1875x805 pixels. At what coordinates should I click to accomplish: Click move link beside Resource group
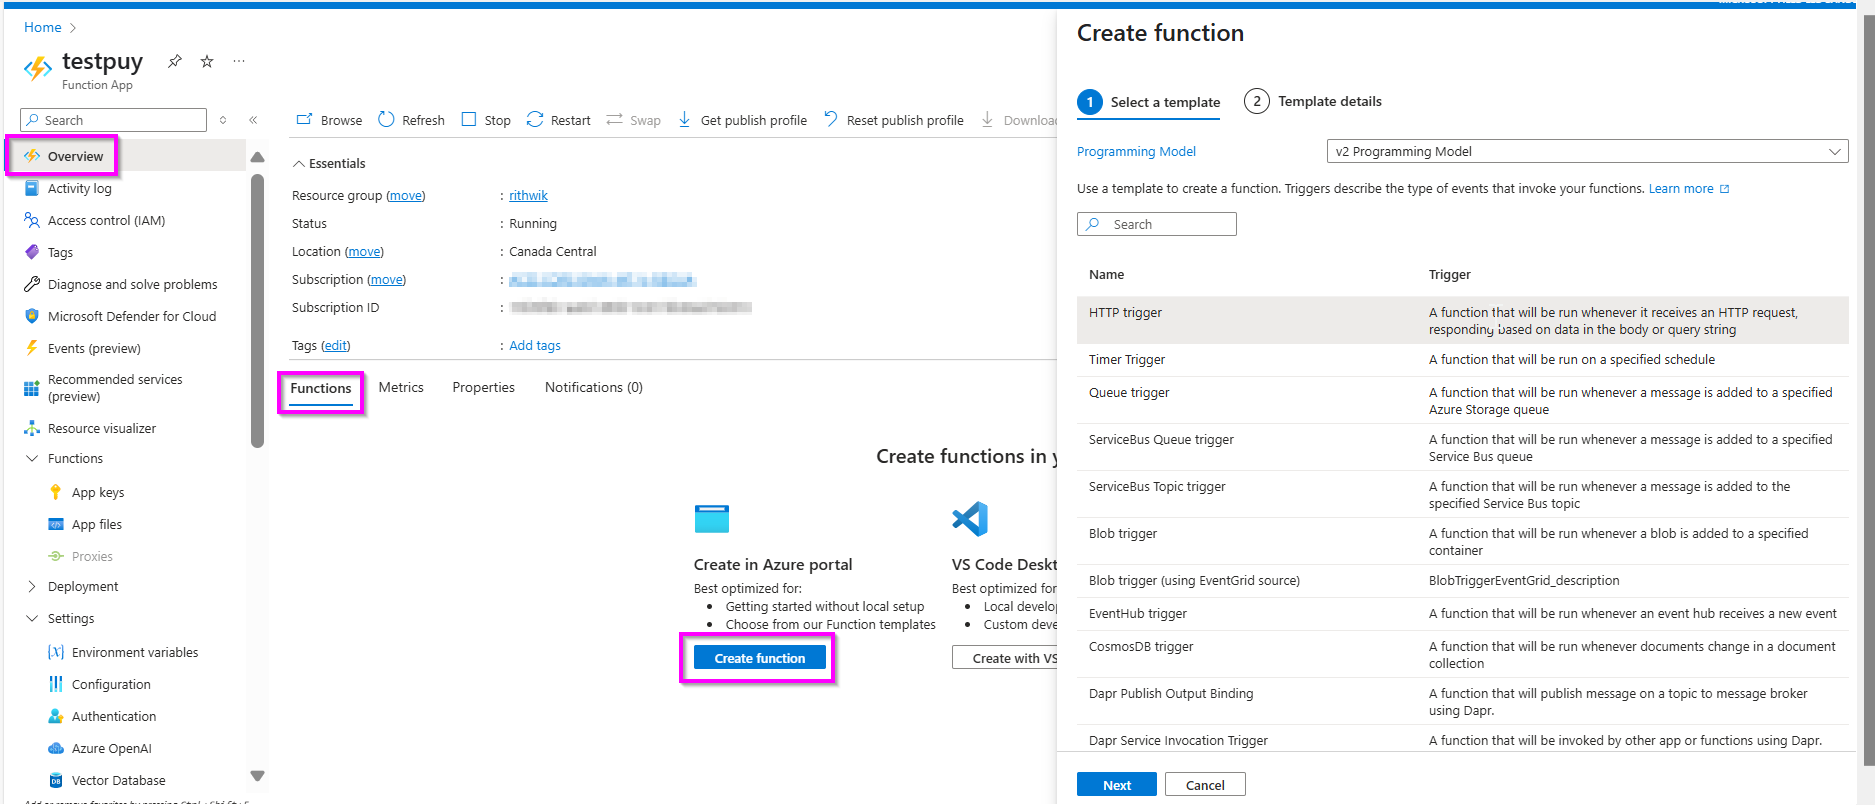click(405, 195)
